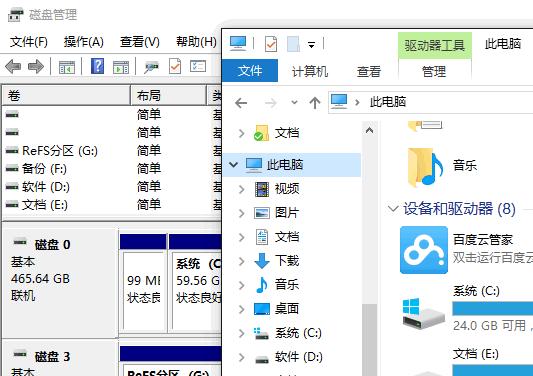Click show/hide console tree icon in Disk Management
Viewport: 533px width, 376px height.
pos(67,67)
